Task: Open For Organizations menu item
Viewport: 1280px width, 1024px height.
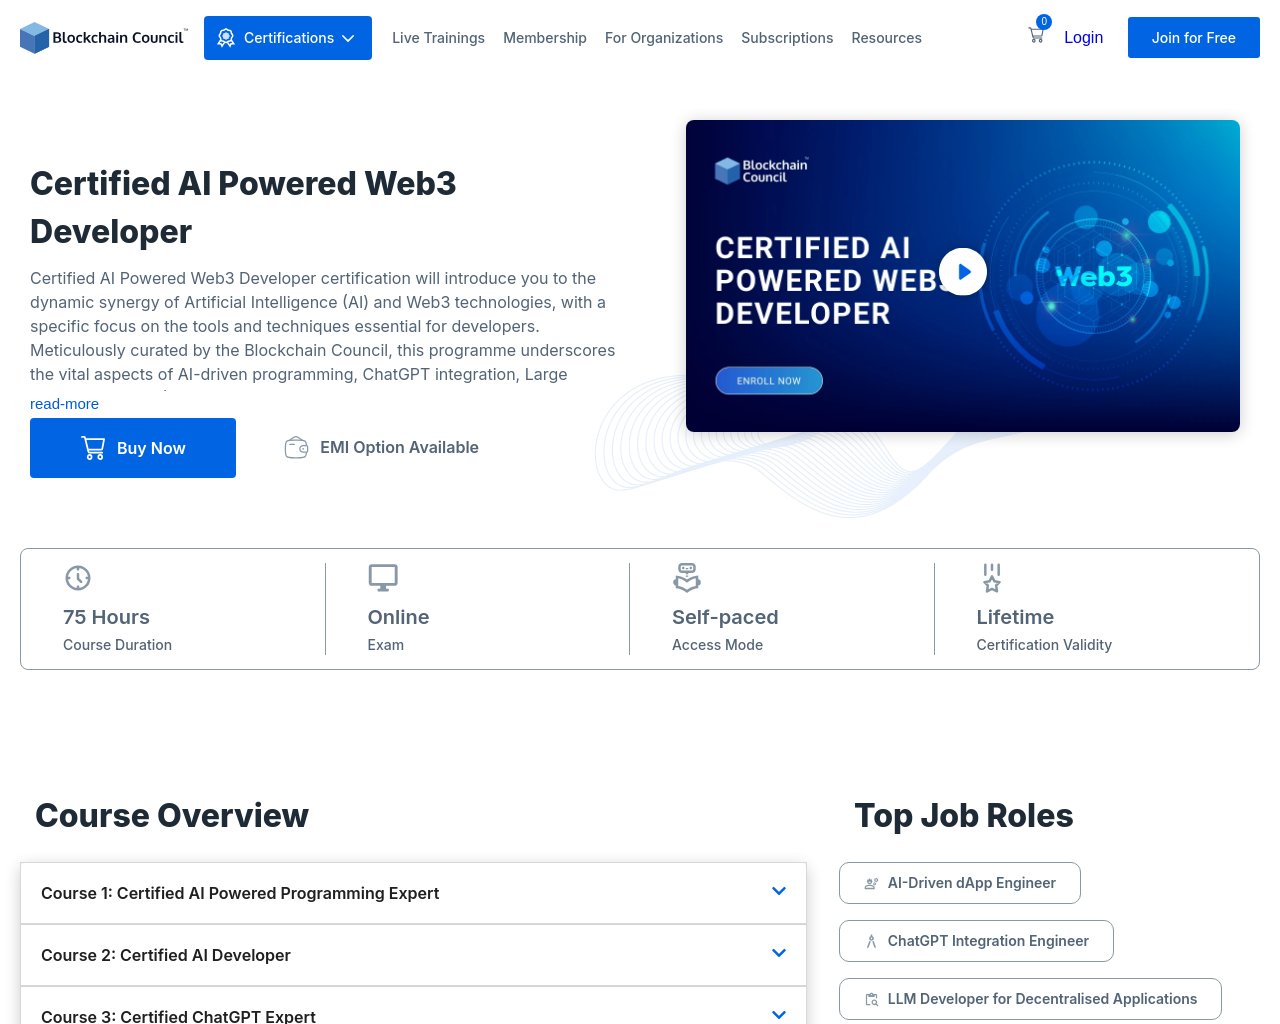Action: coord(664,38)
